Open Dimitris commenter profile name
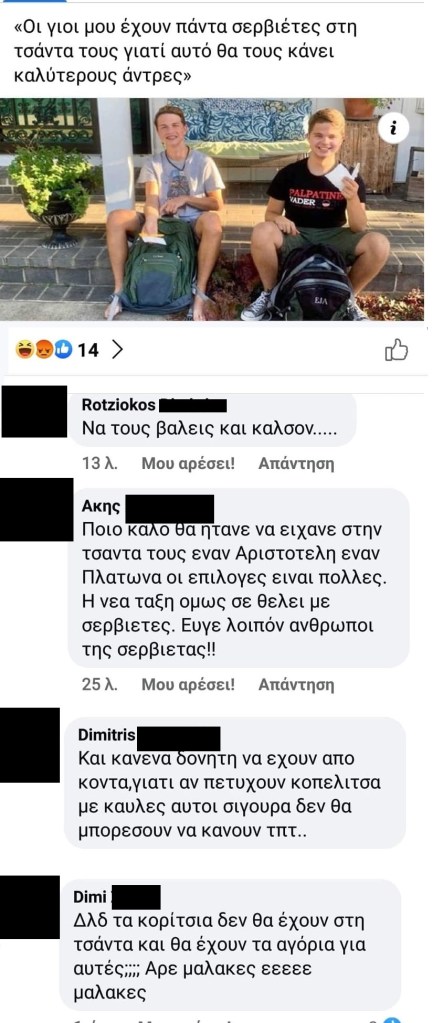The width and height of the screenshot is (443, 1023). tap(107, 735)
